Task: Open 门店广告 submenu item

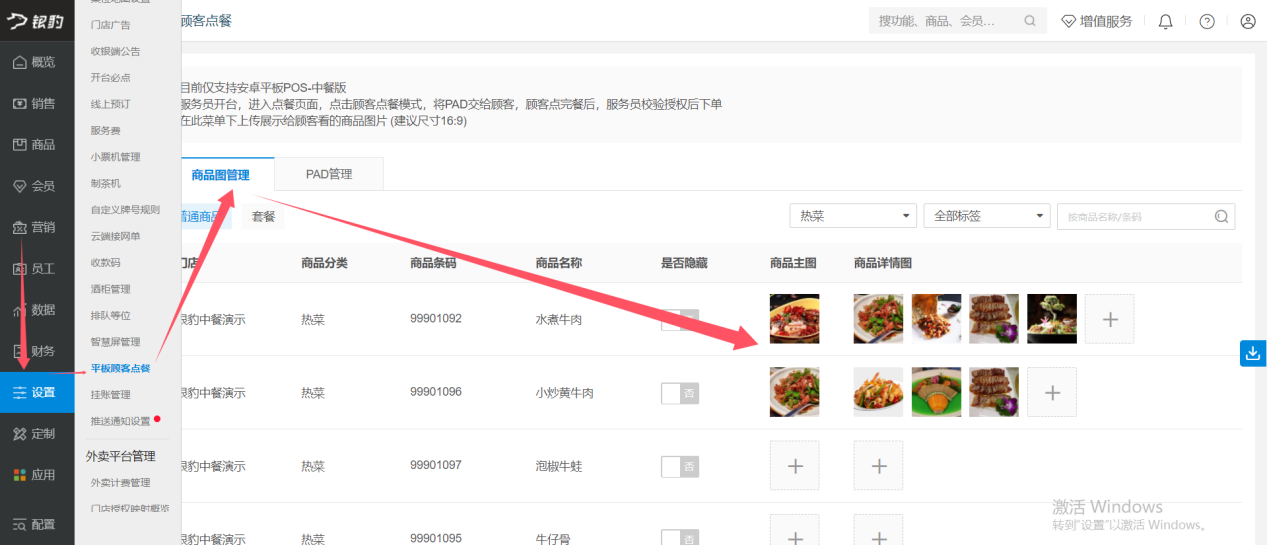Action: (110, 25)
